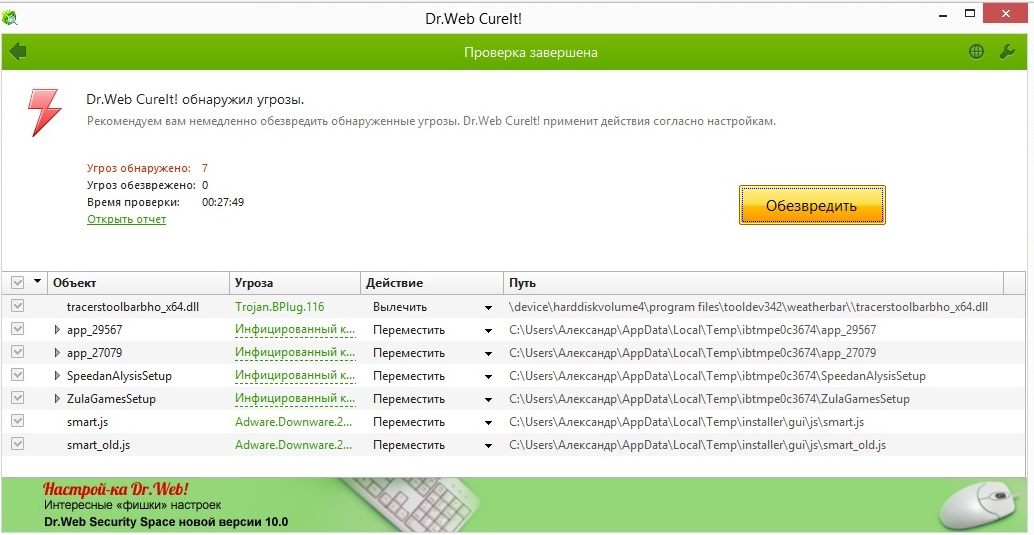Viewport: 1034px width, 535px height.
Task: Open the language globe icon
Action: (x=977, y=51)
